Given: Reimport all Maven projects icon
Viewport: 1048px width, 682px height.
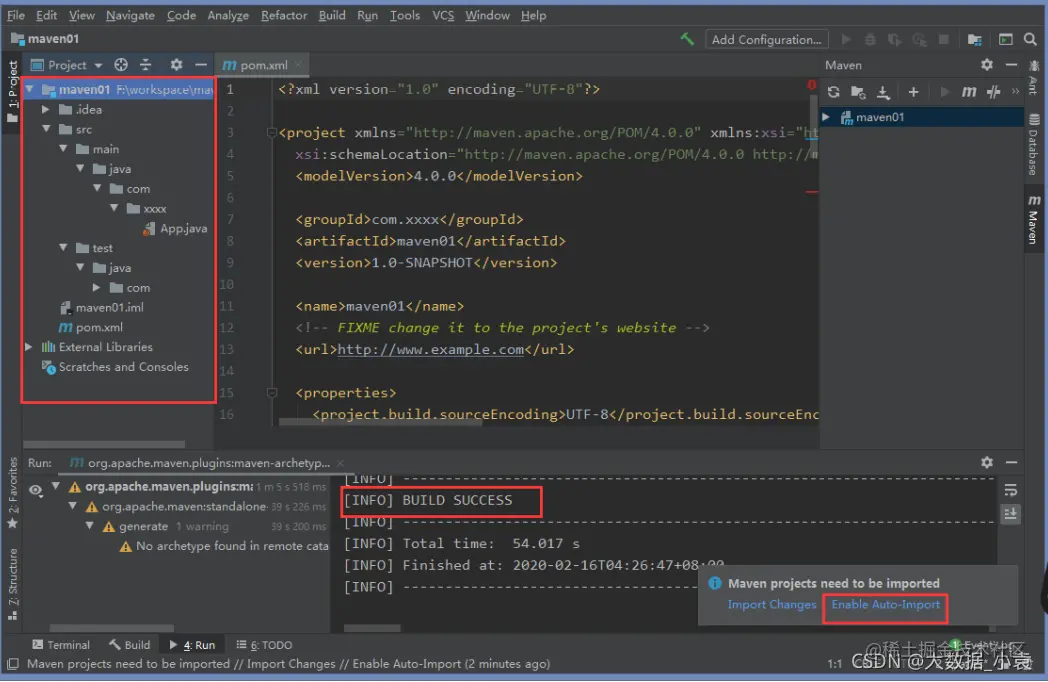Looking at the screenshot, I should coord(833,92).
